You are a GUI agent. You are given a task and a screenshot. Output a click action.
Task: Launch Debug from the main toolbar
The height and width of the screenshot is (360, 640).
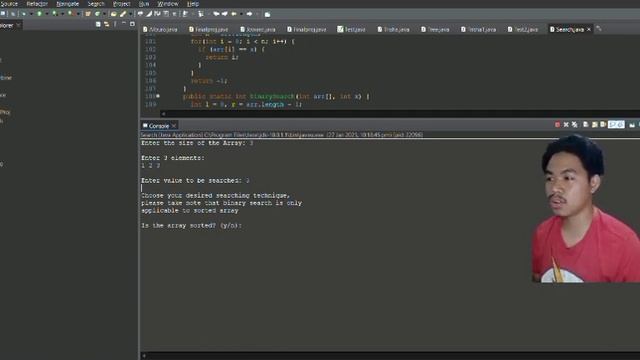23,14
